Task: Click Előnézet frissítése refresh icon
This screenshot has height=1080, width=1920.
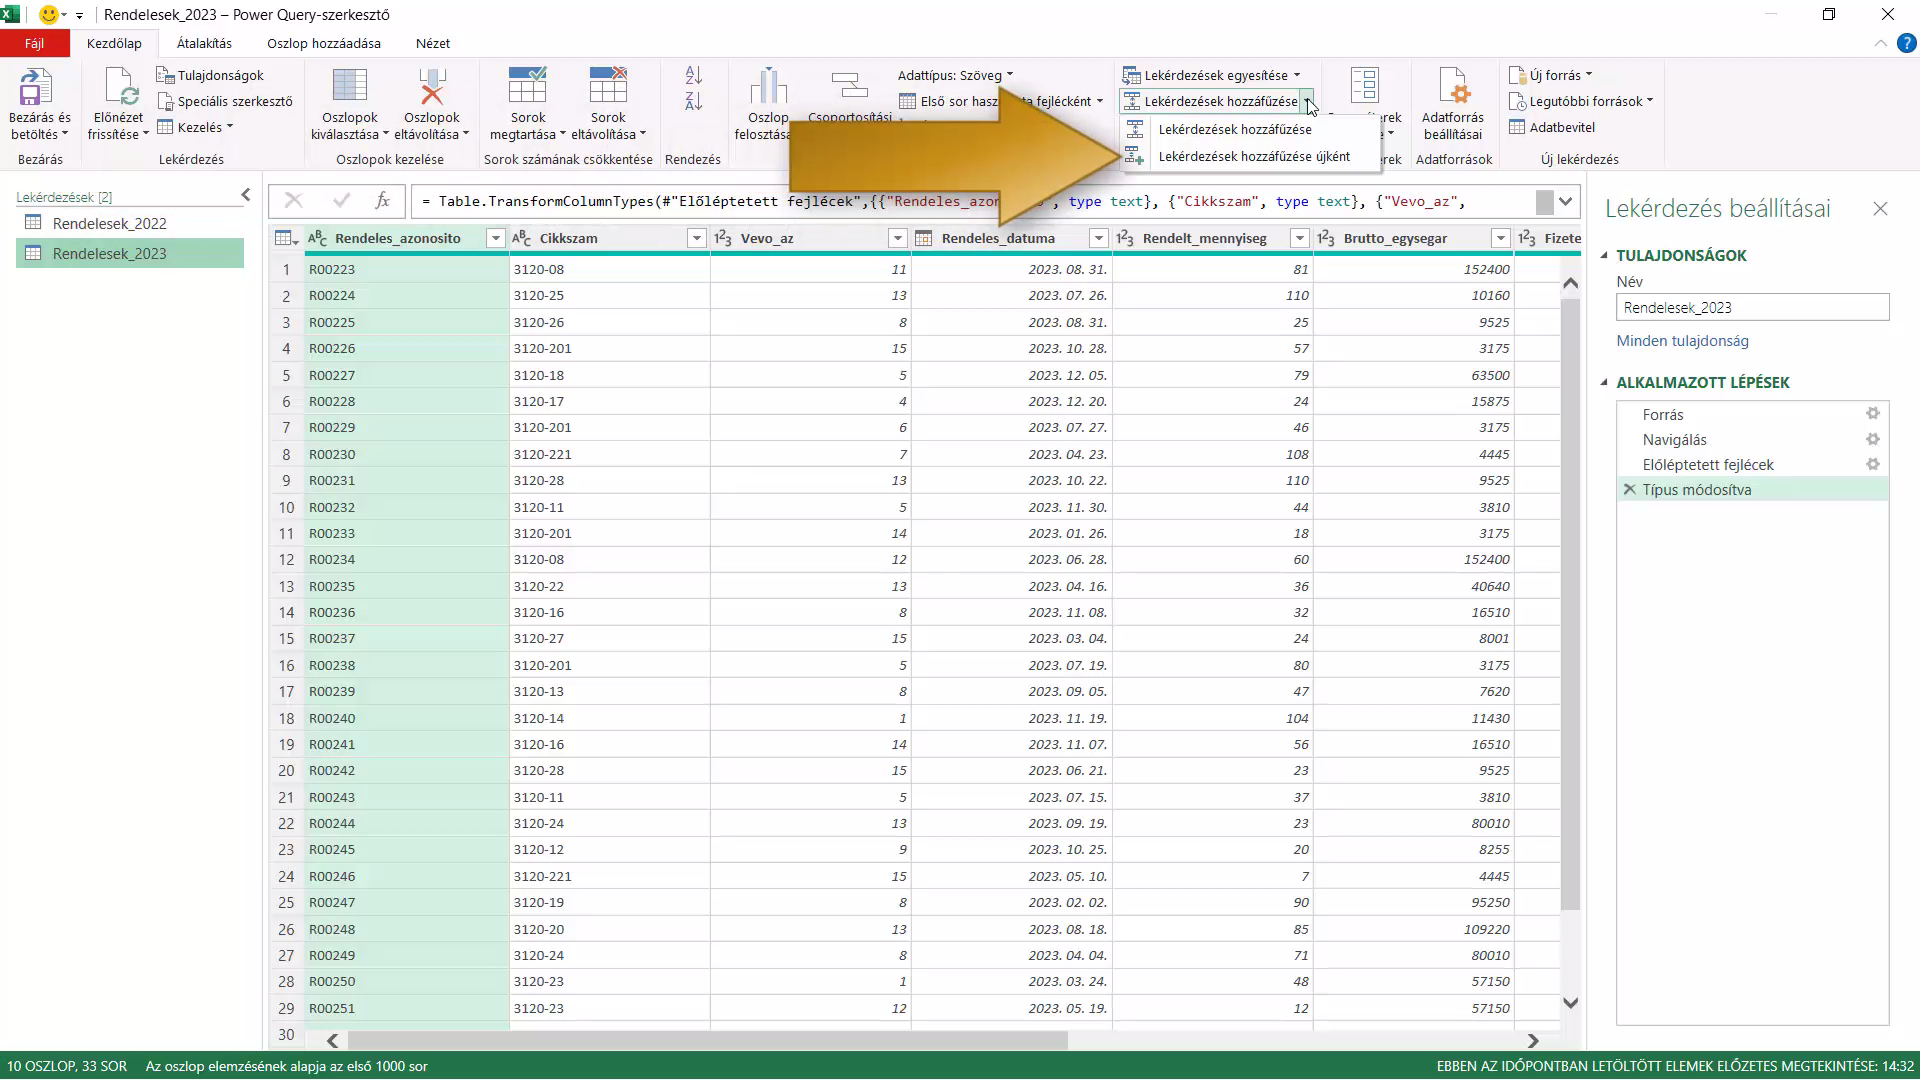Action: pos(120,87)
